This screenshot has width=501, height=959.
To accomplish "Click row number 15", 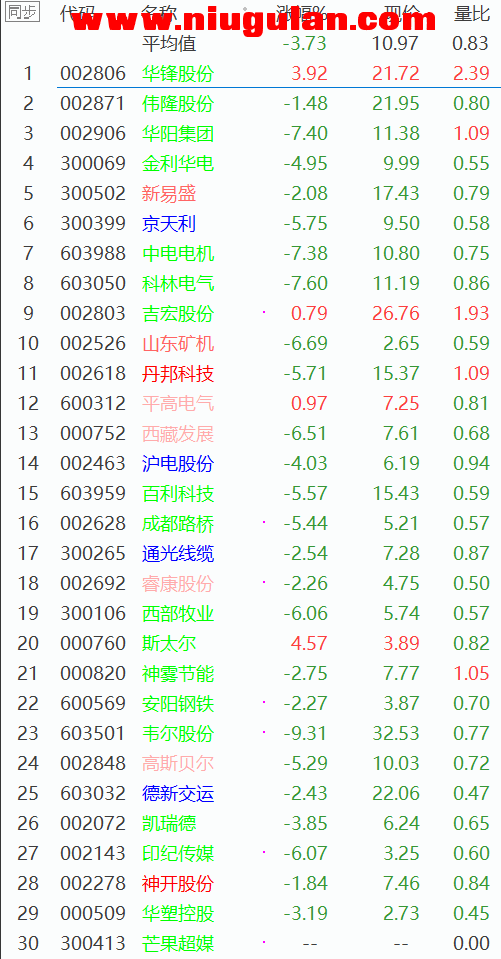I will pos(28,494).
